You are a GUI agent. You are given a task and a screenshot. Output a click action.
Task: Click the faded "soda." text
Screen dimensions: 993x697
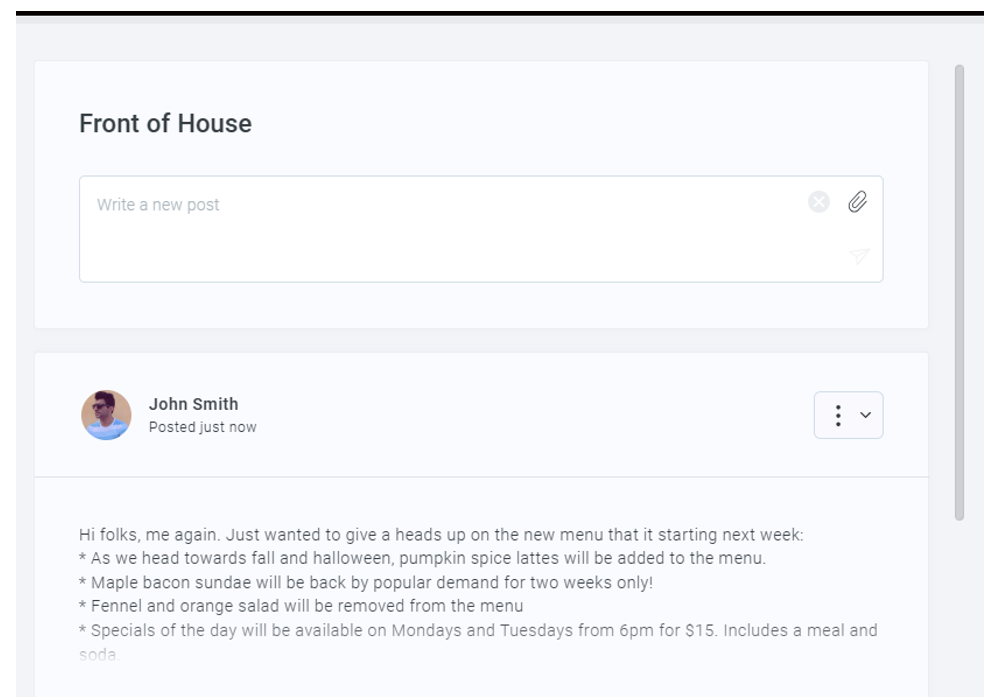[x=98, y=654]
